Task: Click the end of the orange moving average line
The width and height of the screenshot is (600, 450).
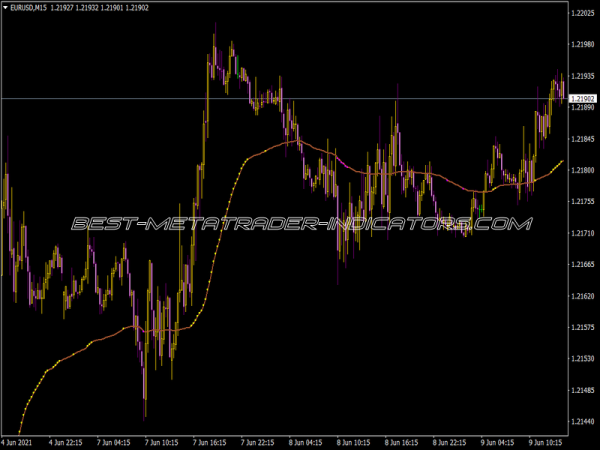Action: click(562, 160)
